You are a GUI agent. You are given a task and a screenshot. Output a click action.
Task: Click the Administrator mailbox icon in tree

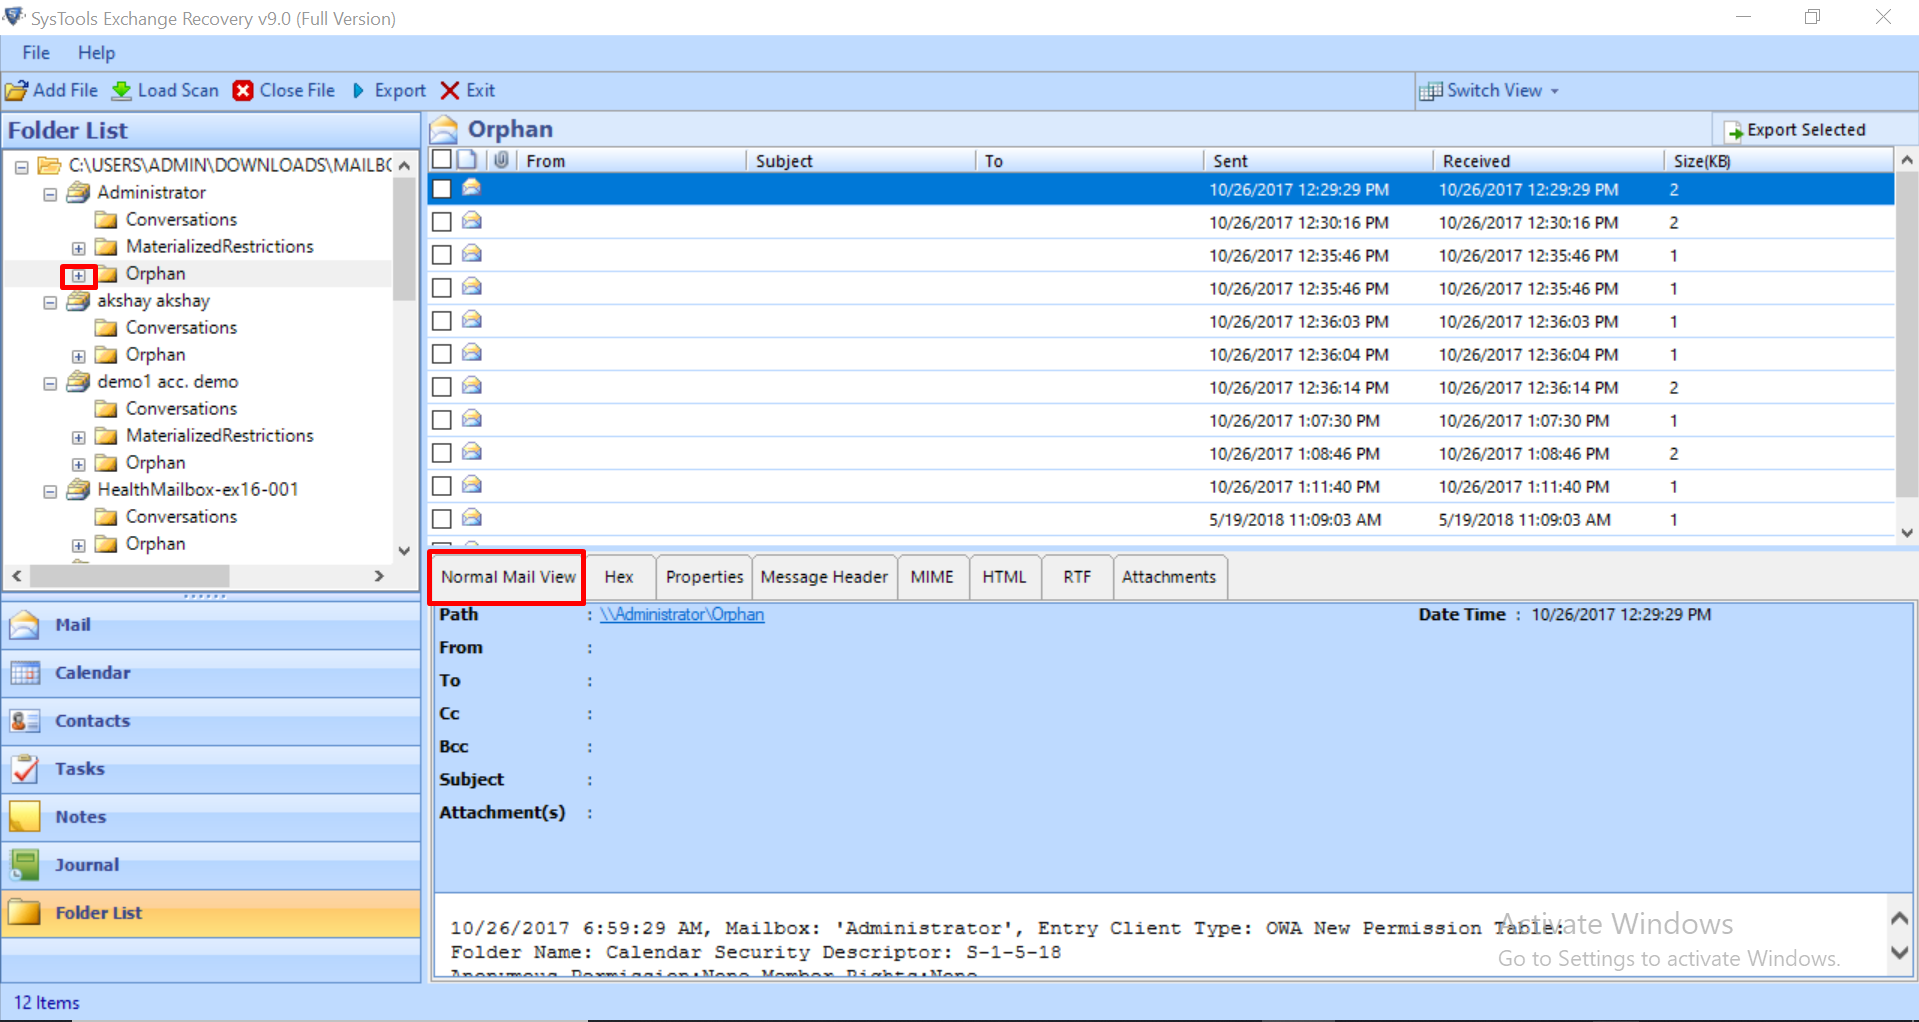click(x=78, y=192)
